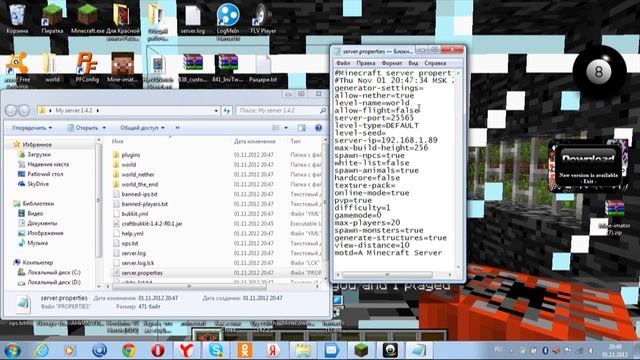Click Explorer file list horizontal scrollbar
640x360 pixels.
point(189,286)
